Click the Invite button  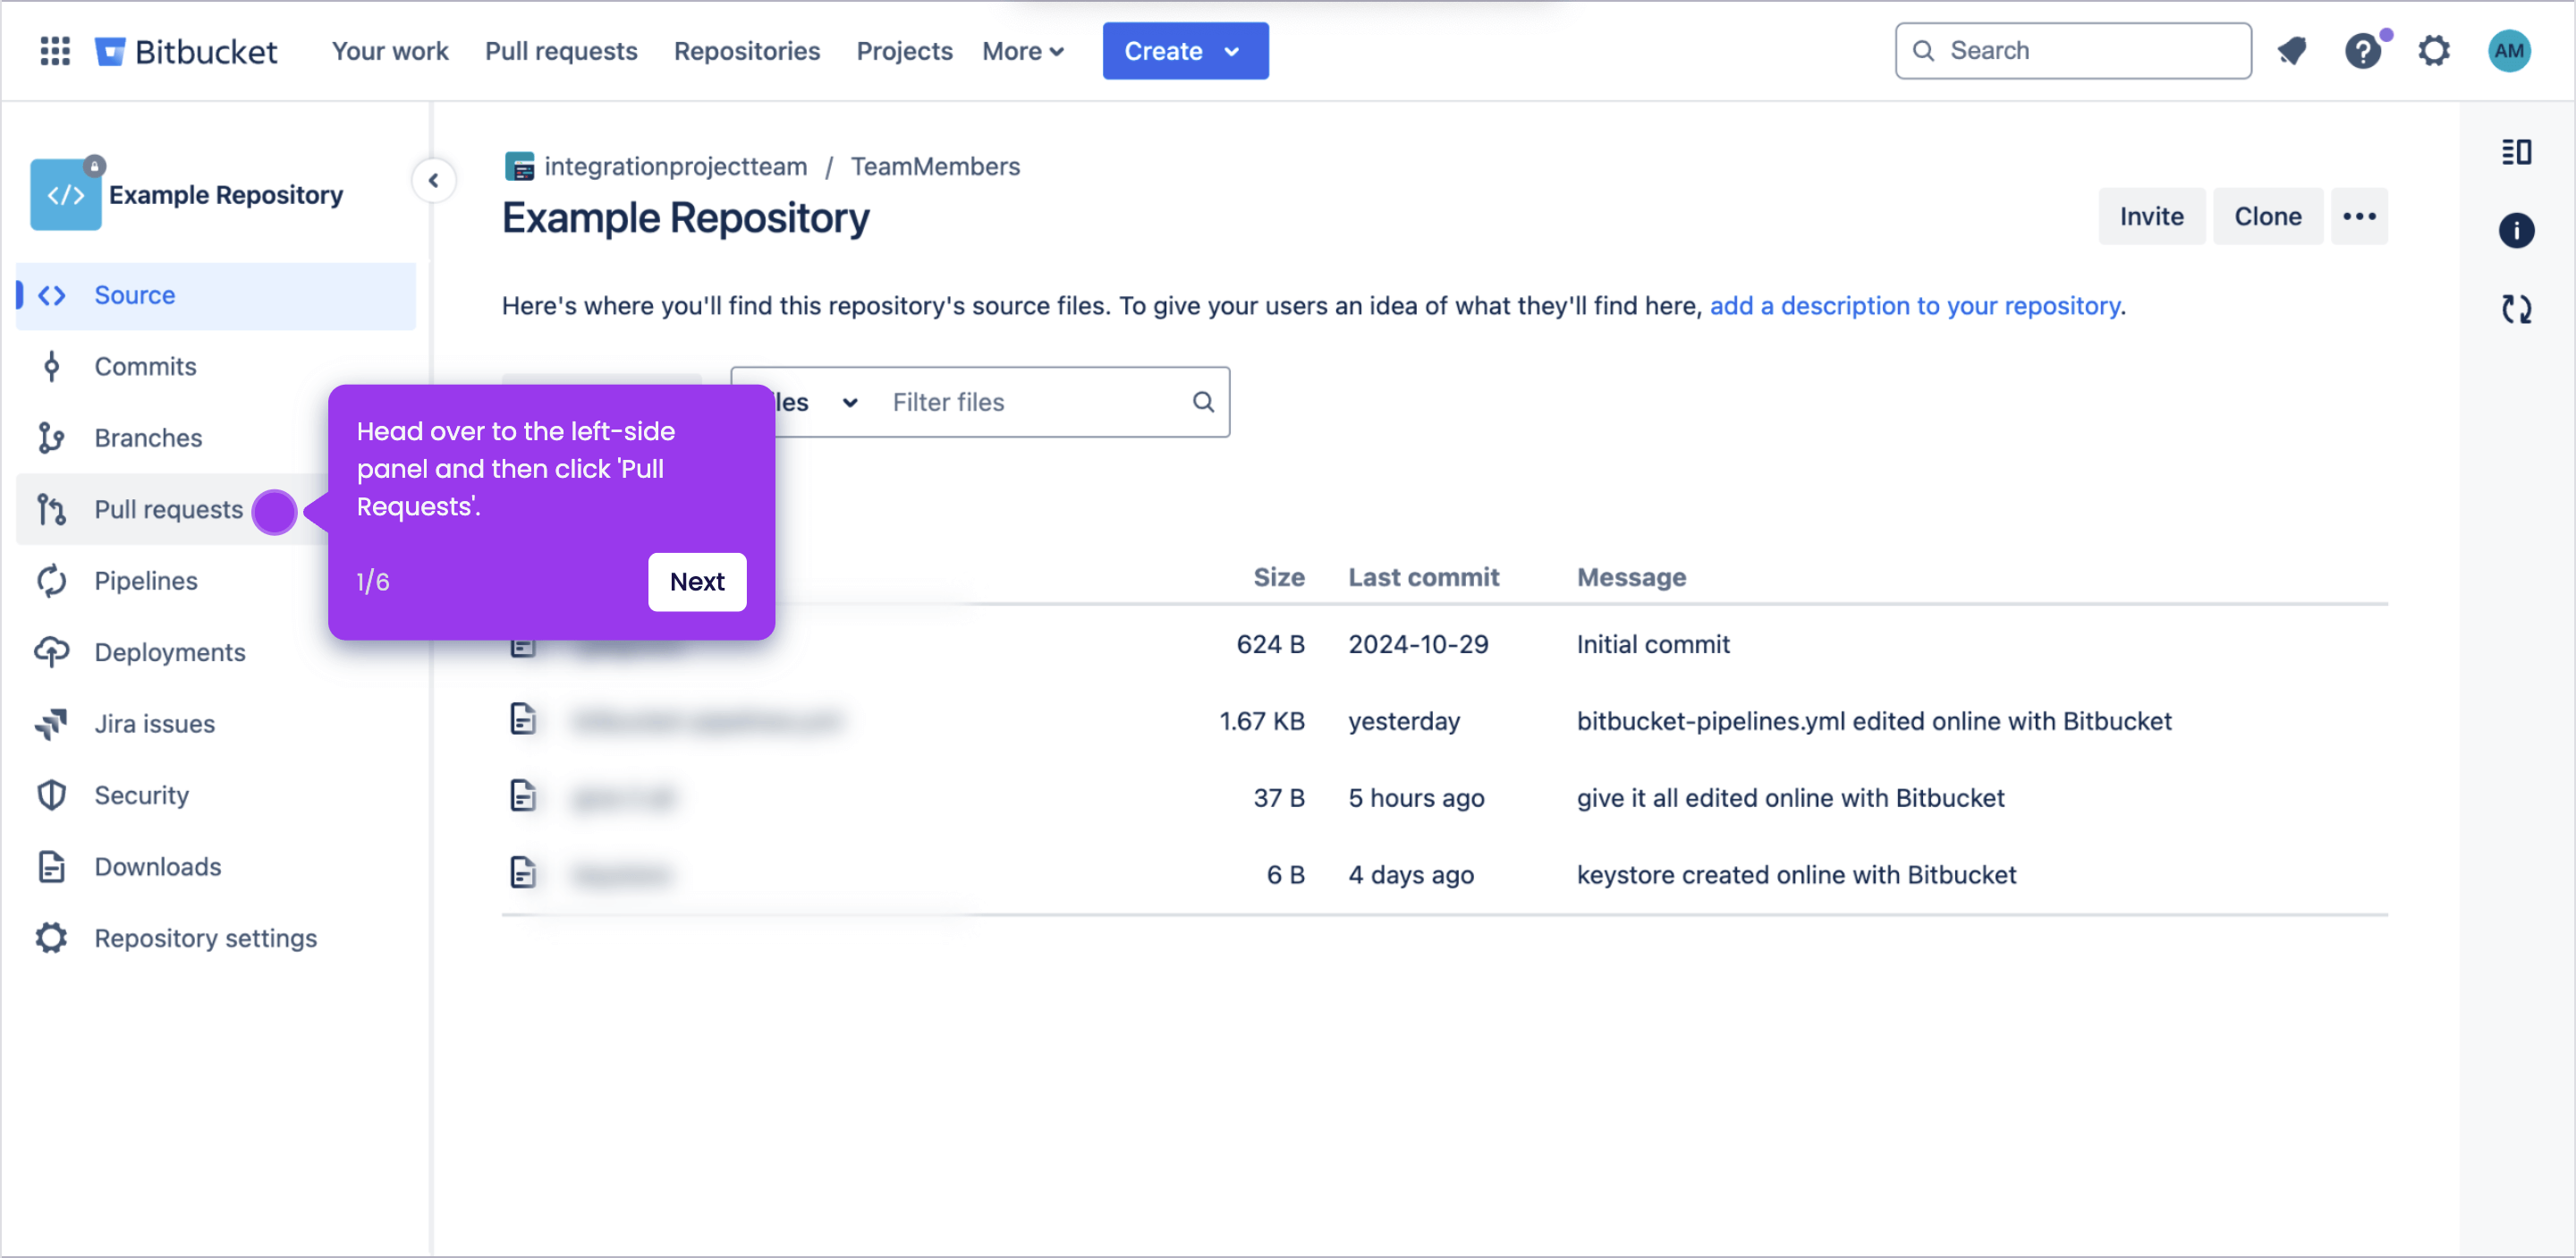click(x=2151, y=216)
